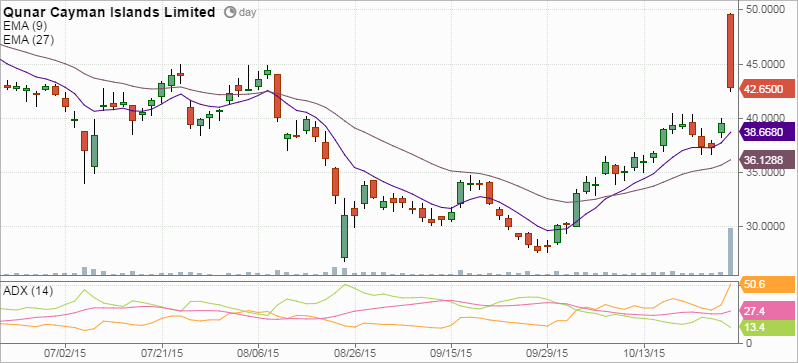Click the clock icon next to day

click(x=230, y=12)
